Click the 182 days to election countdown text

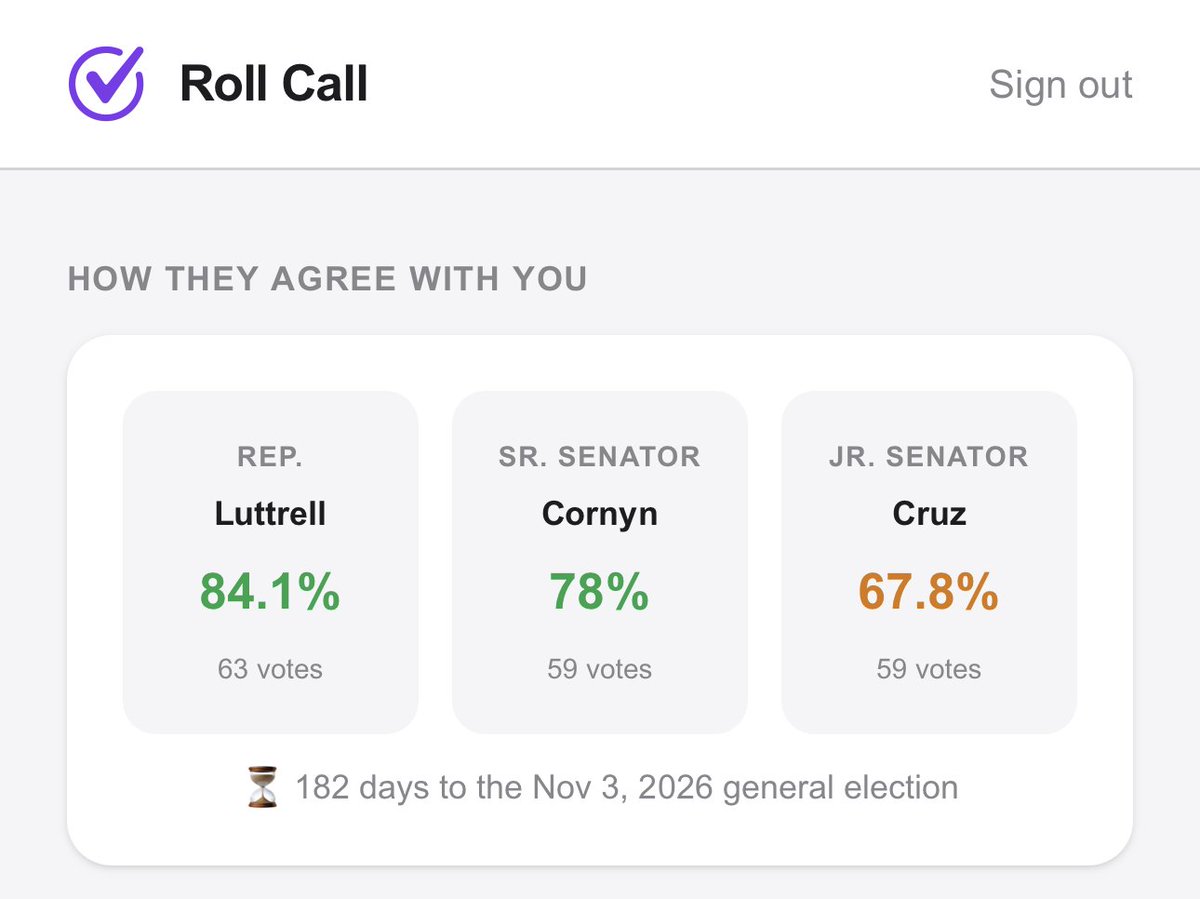tap(626, 787)
